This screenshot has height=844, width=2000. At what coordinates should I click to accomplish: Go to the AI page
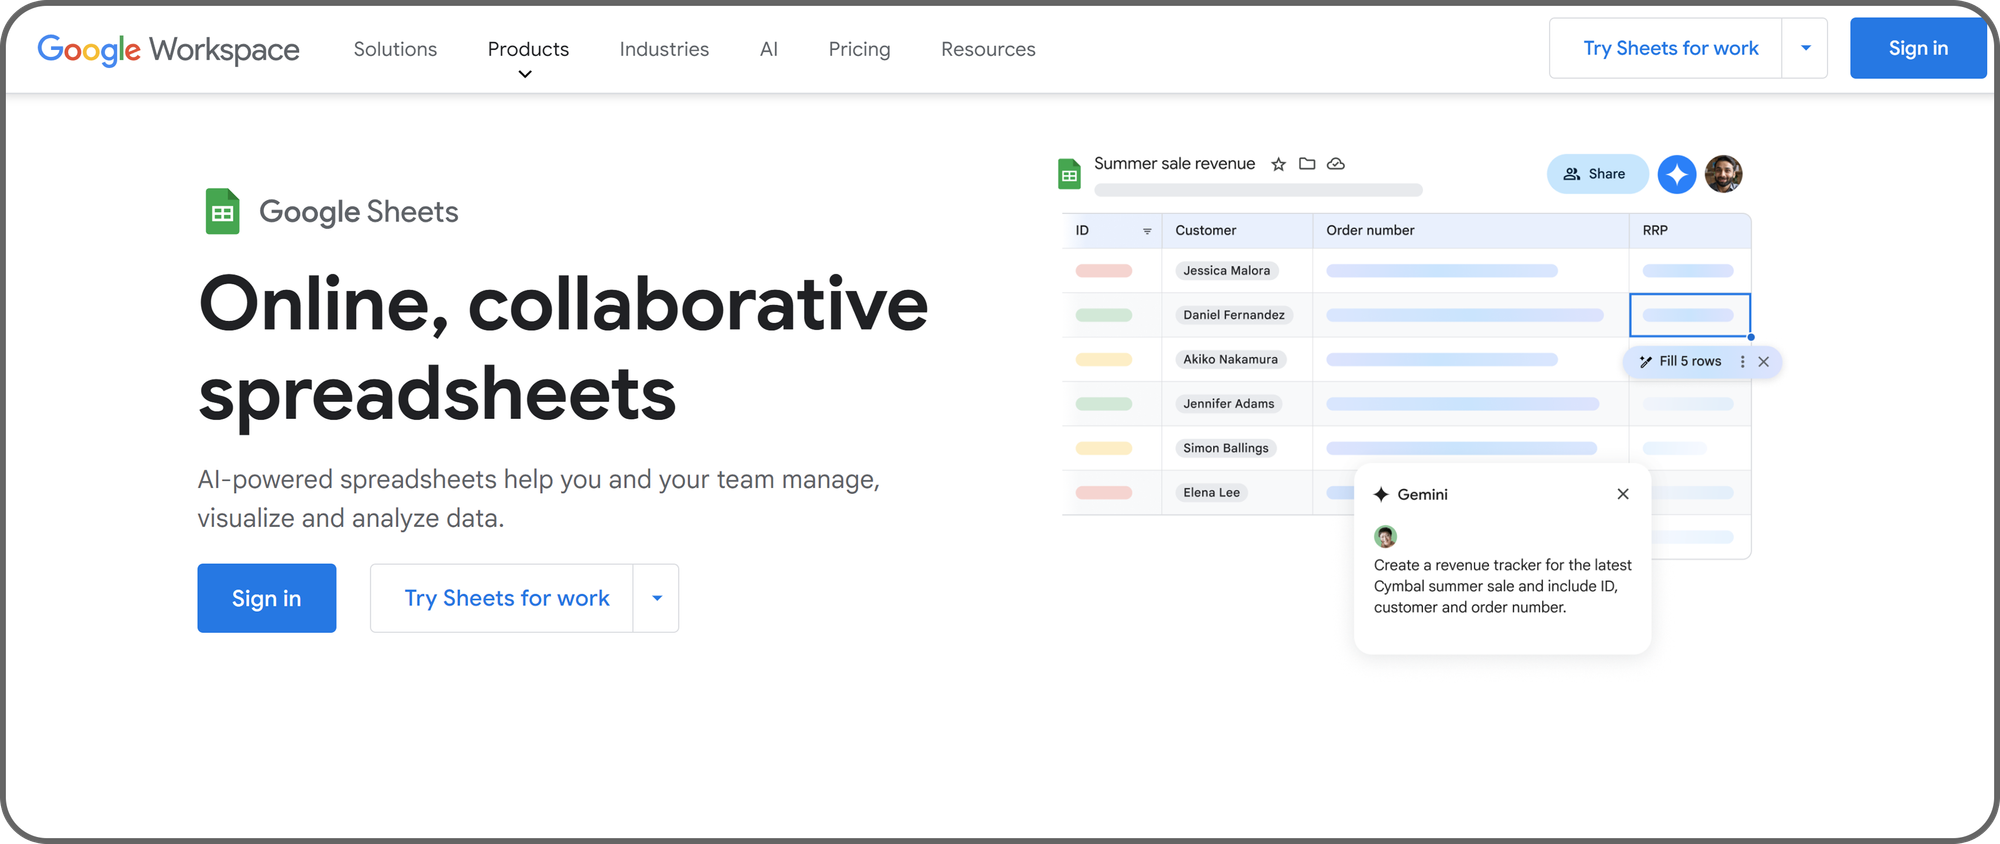(768, 49)
